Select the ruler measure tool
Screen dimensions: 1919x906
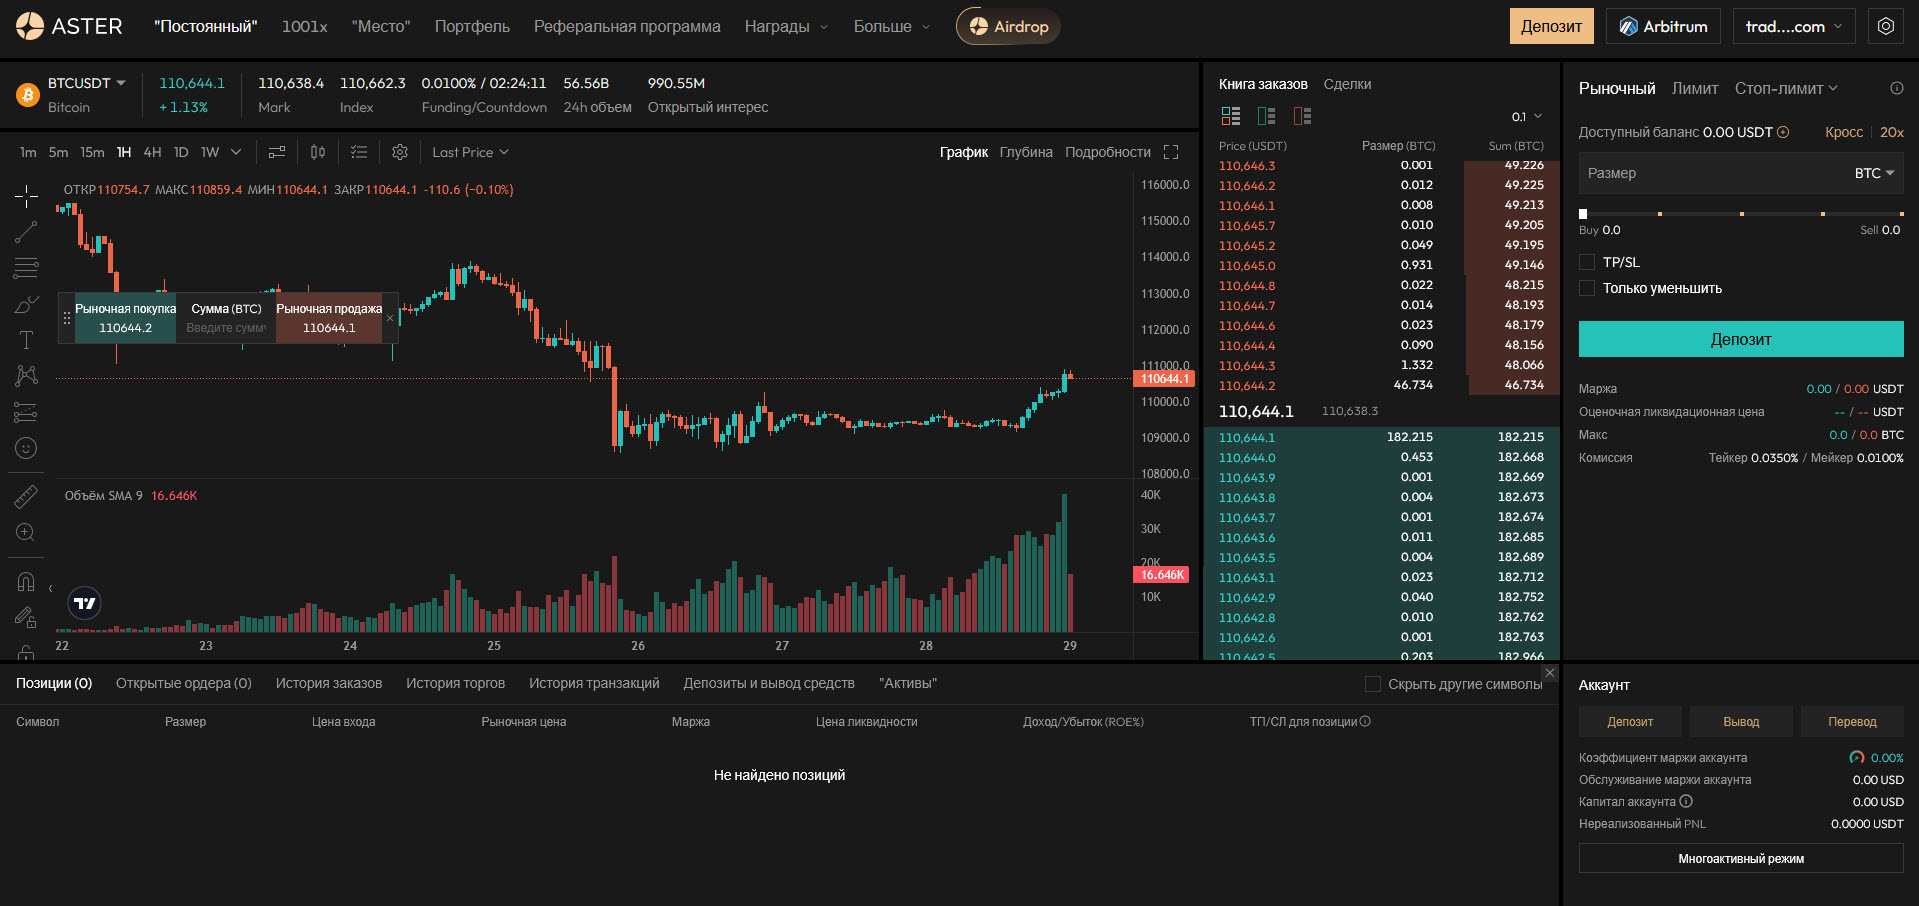26,496
